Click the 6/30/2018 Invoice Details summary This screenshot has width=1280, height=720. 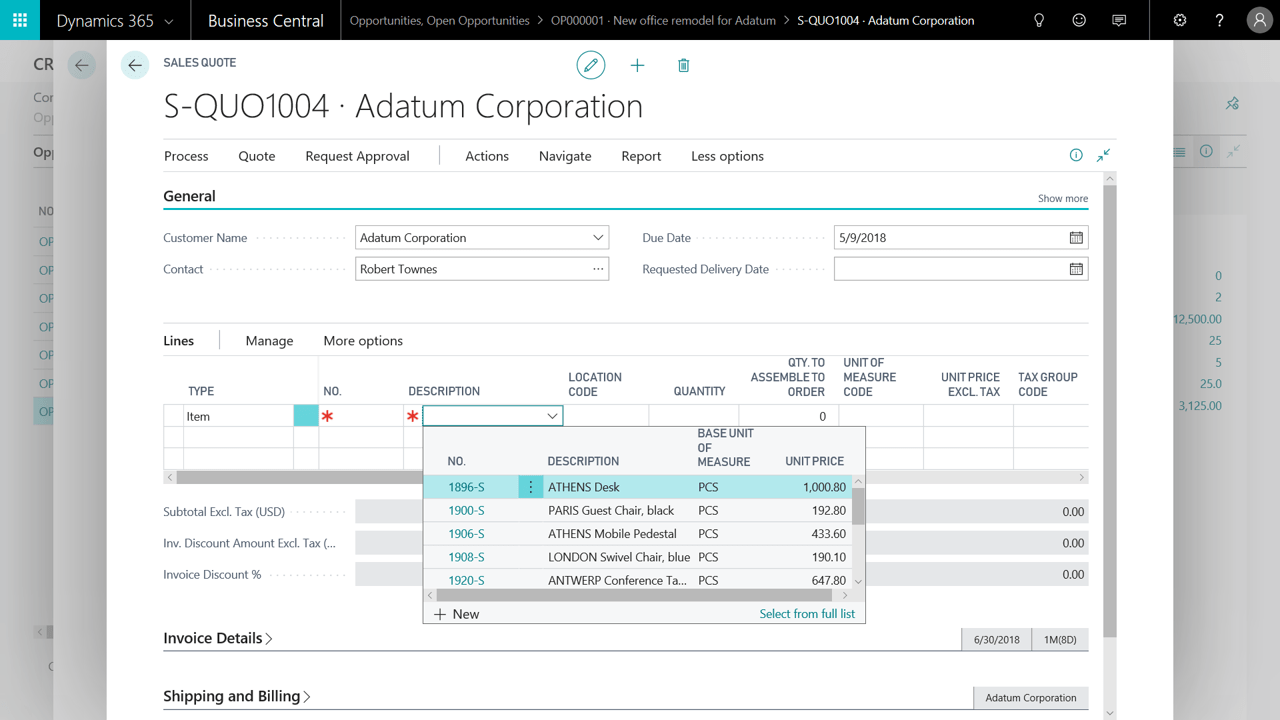click(997, 639)
